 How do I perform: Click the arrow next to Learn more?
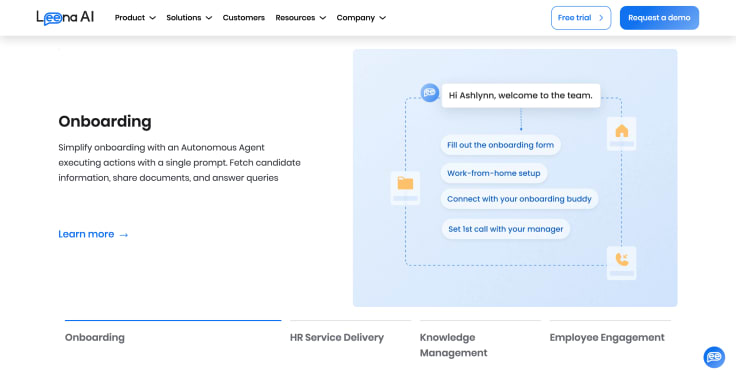click(124, 234)
